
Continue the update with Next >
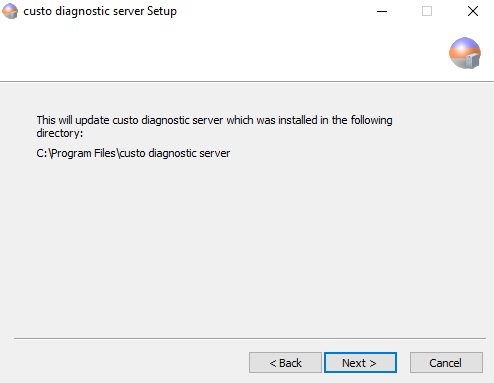(360, 363)
